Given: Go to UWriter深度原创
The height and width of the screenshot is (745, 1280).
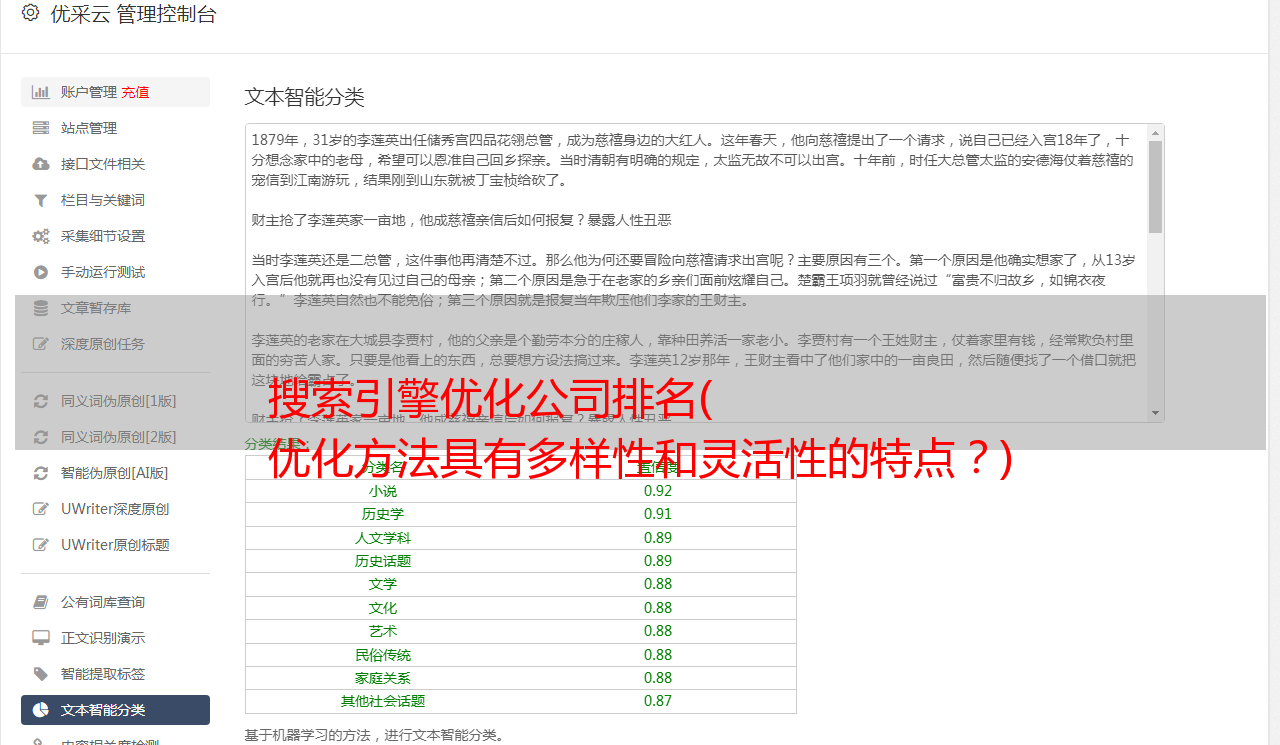Looking at the screenshot, I should (115, 509).
